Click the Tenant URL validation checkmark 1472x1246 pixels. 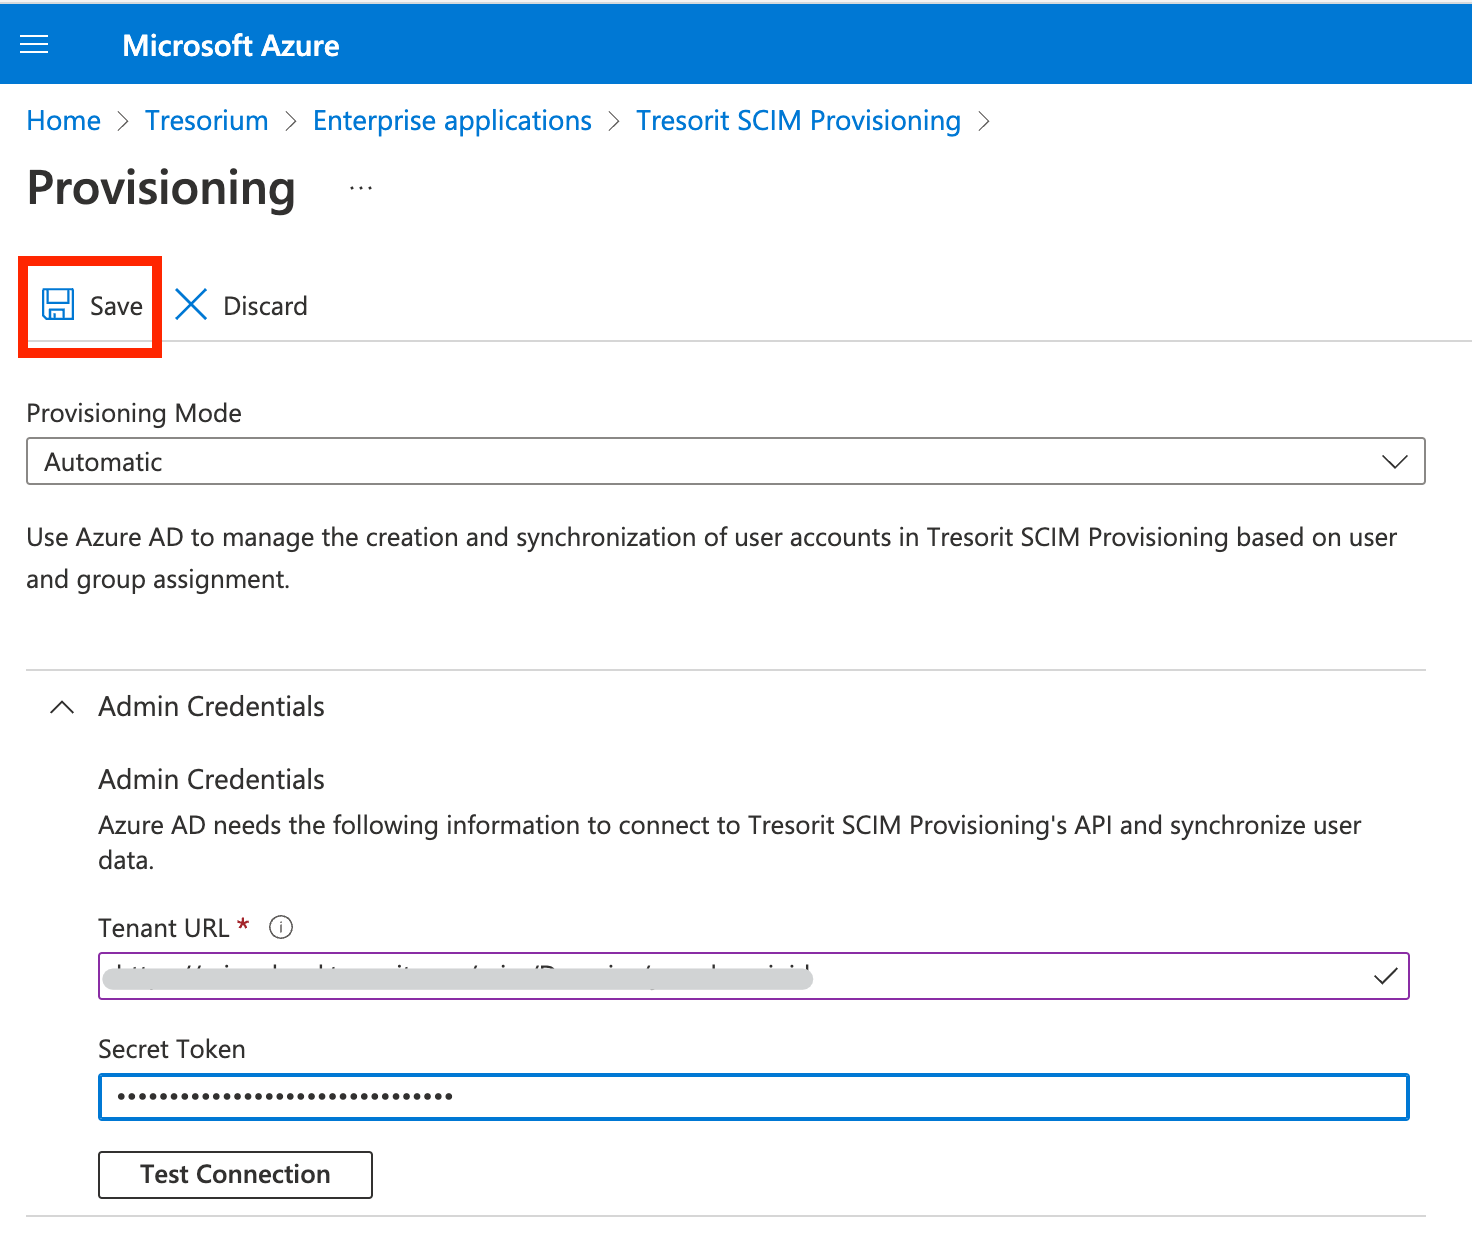[x=1385, y=976]
